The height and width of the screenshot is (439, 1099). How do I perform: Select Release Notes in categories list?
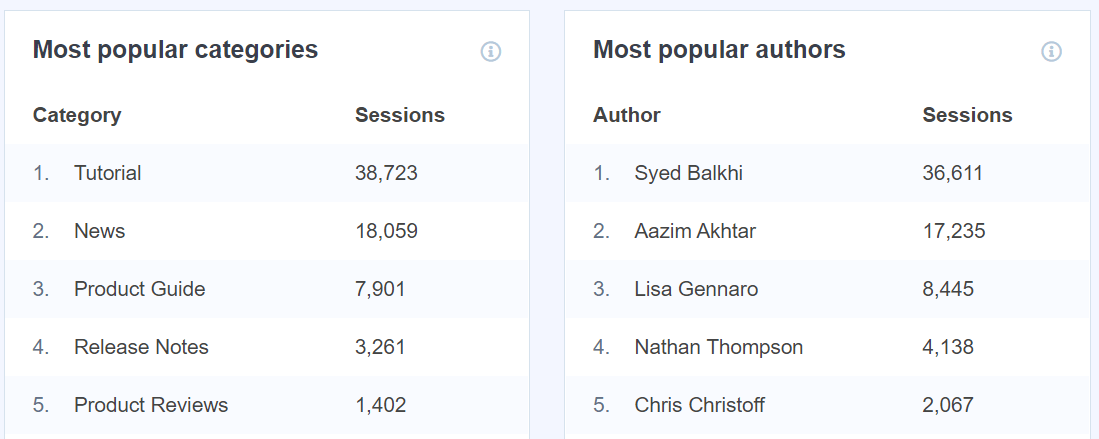pos(141,347)
